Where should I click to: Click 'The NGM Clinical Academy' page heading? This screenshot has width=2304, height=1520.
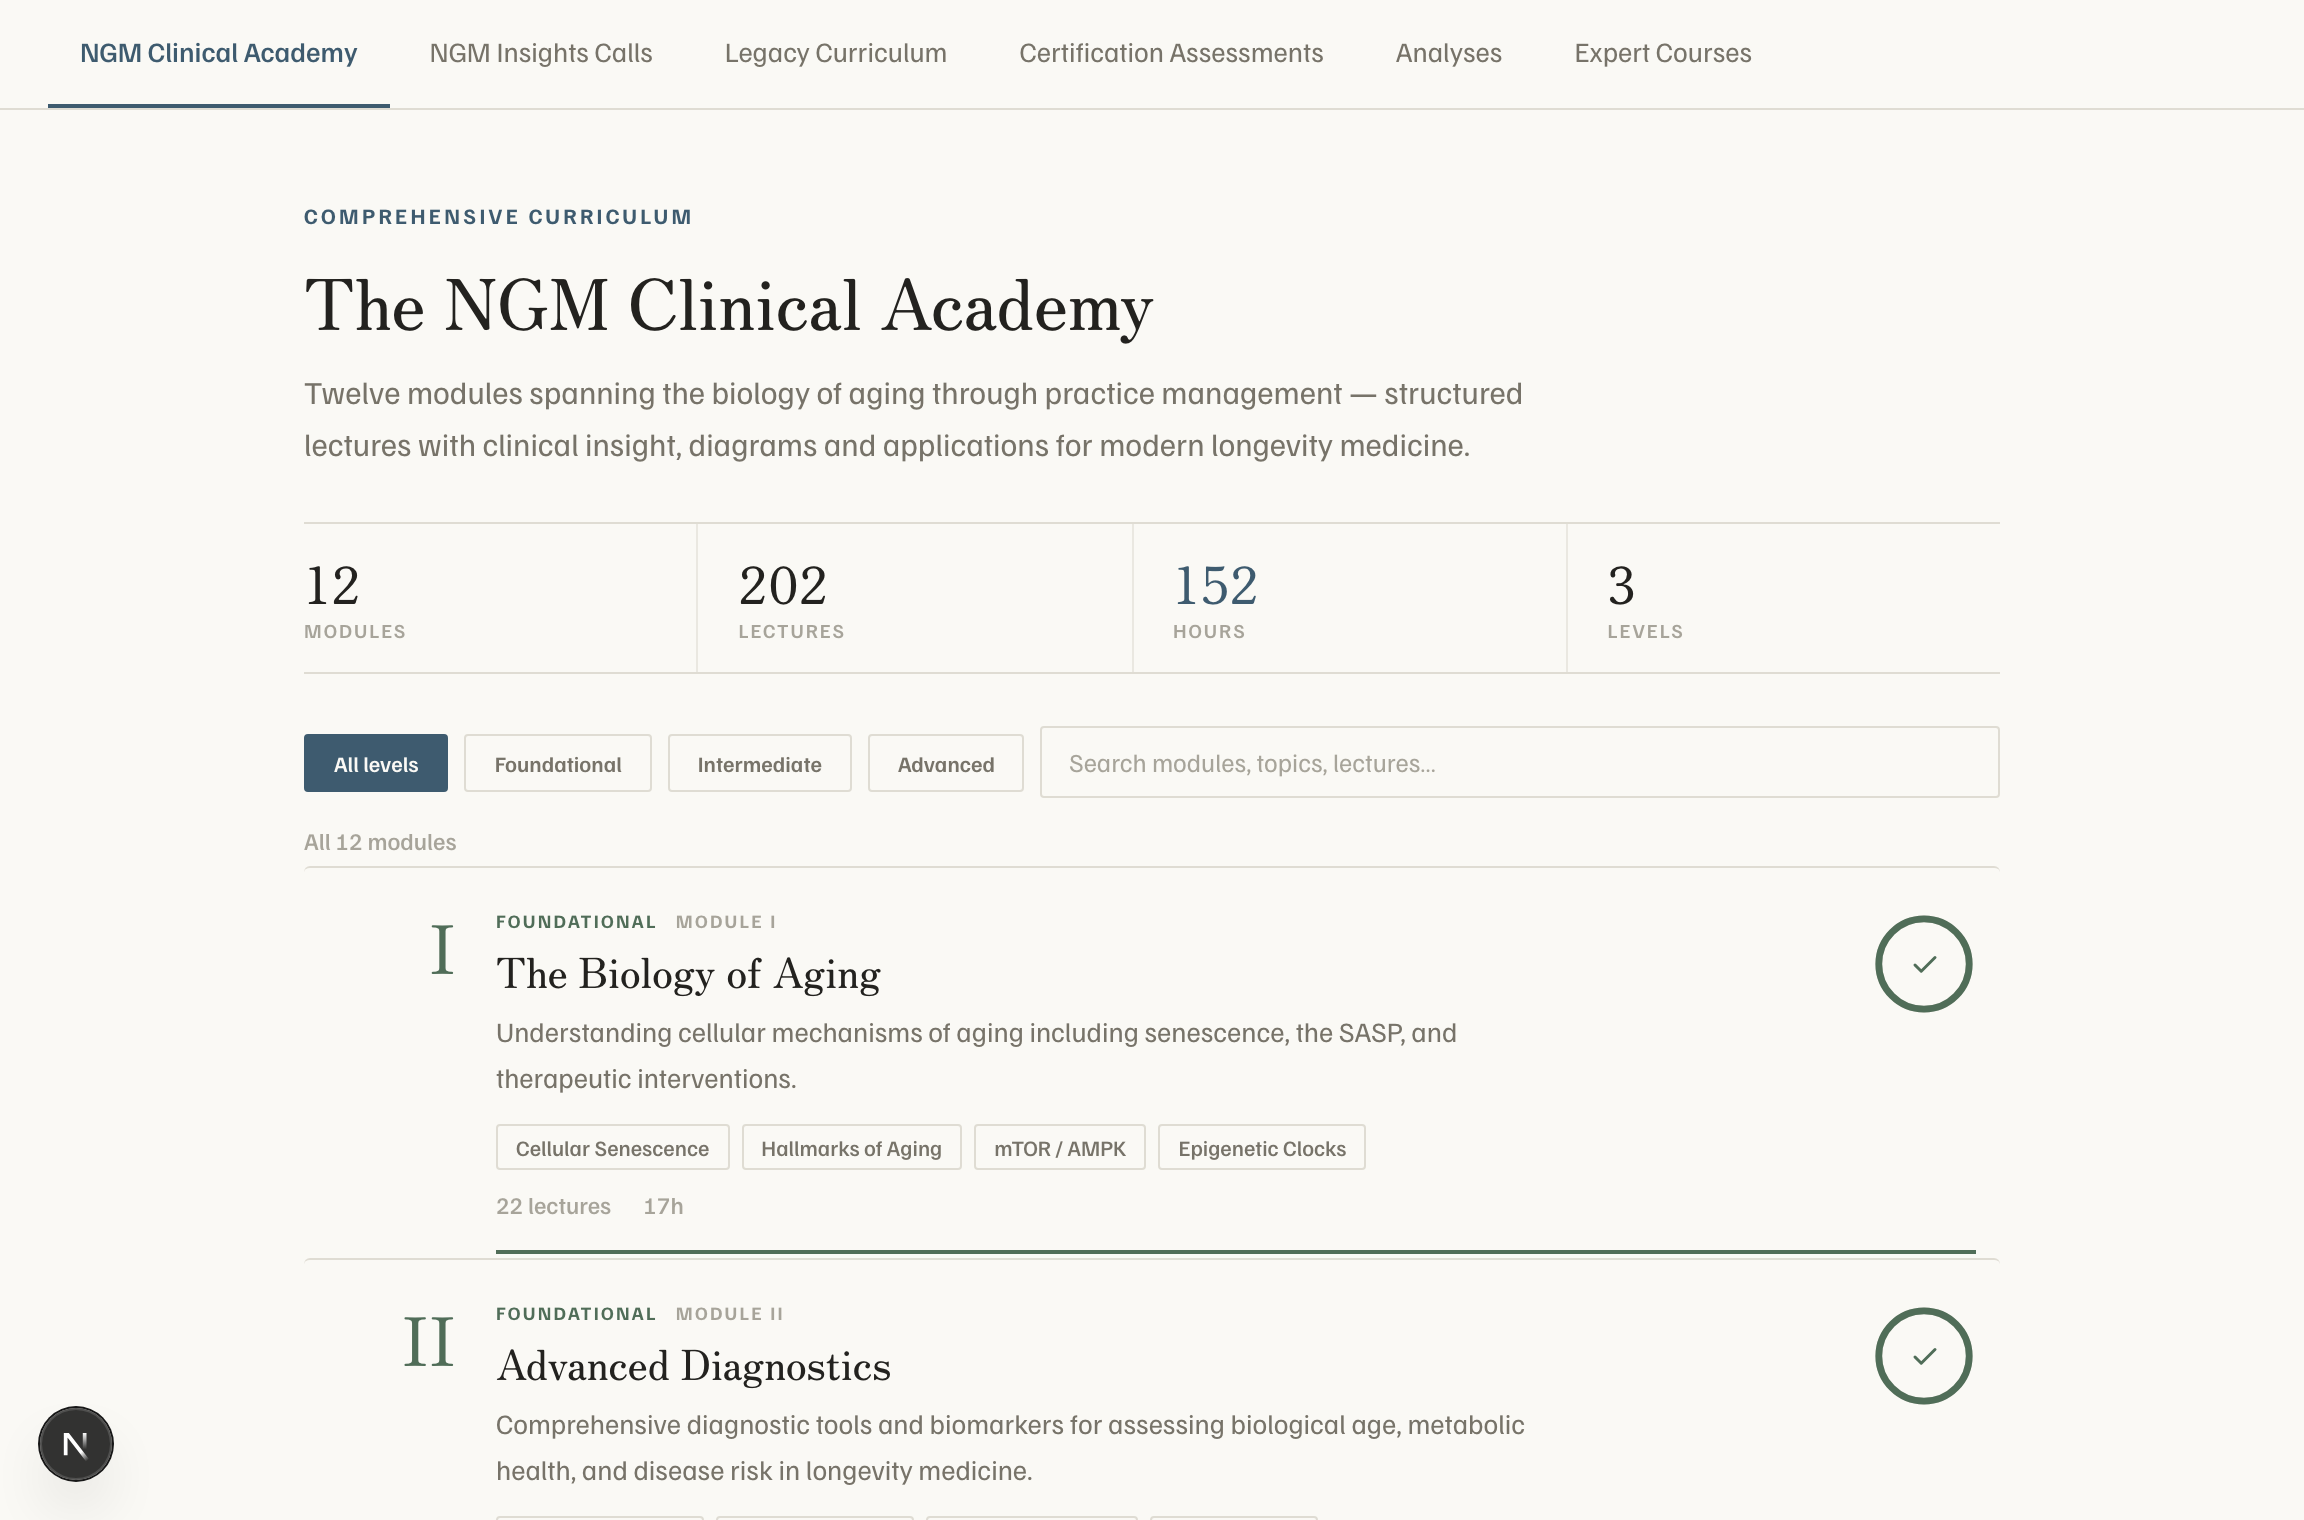point(729,305)
